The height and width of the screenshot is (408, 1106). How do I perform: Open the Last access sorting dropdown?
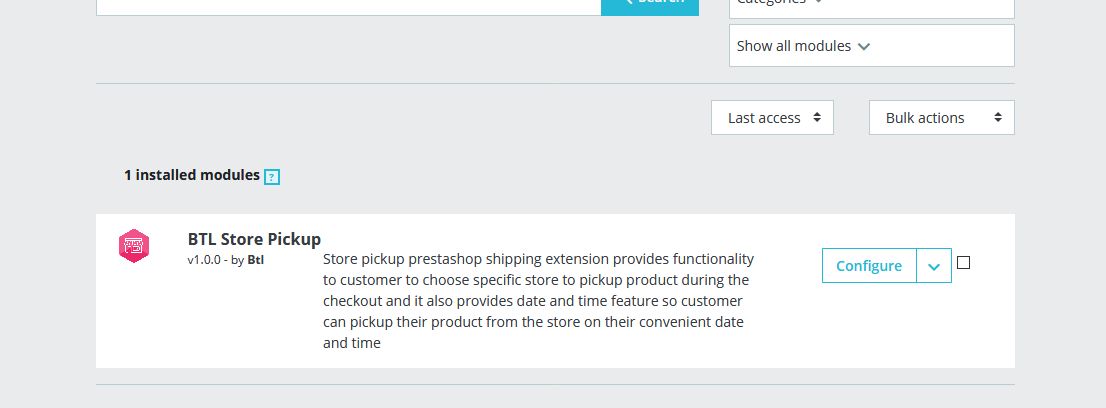[x=772, y=117]
